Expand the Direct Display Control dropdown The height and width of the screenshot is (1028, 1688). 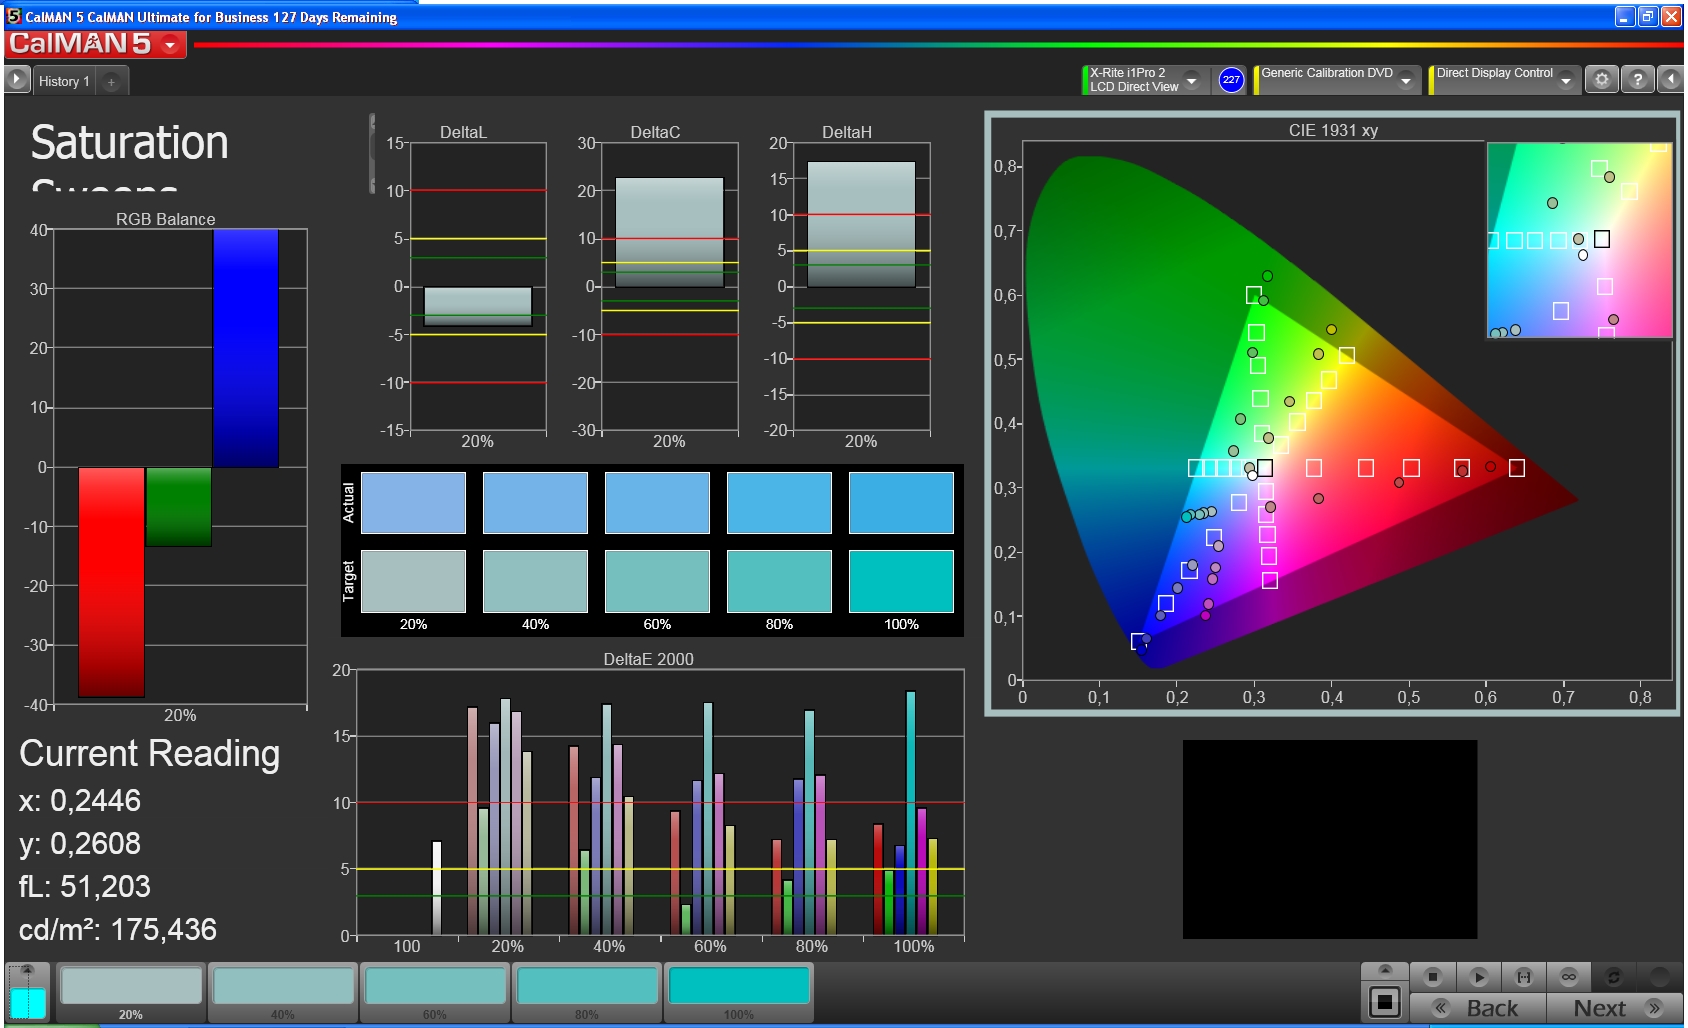(x=1566, y=81)
